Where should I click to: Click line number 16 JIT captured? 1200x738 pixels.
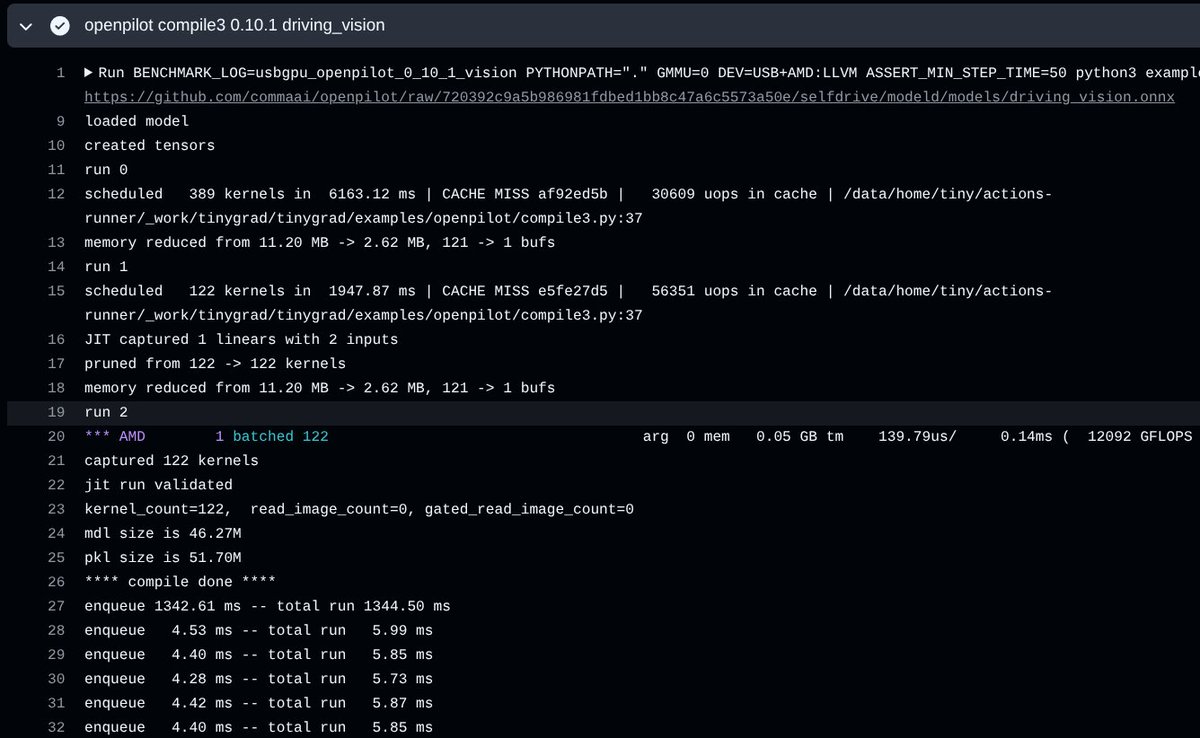(56, 339)
